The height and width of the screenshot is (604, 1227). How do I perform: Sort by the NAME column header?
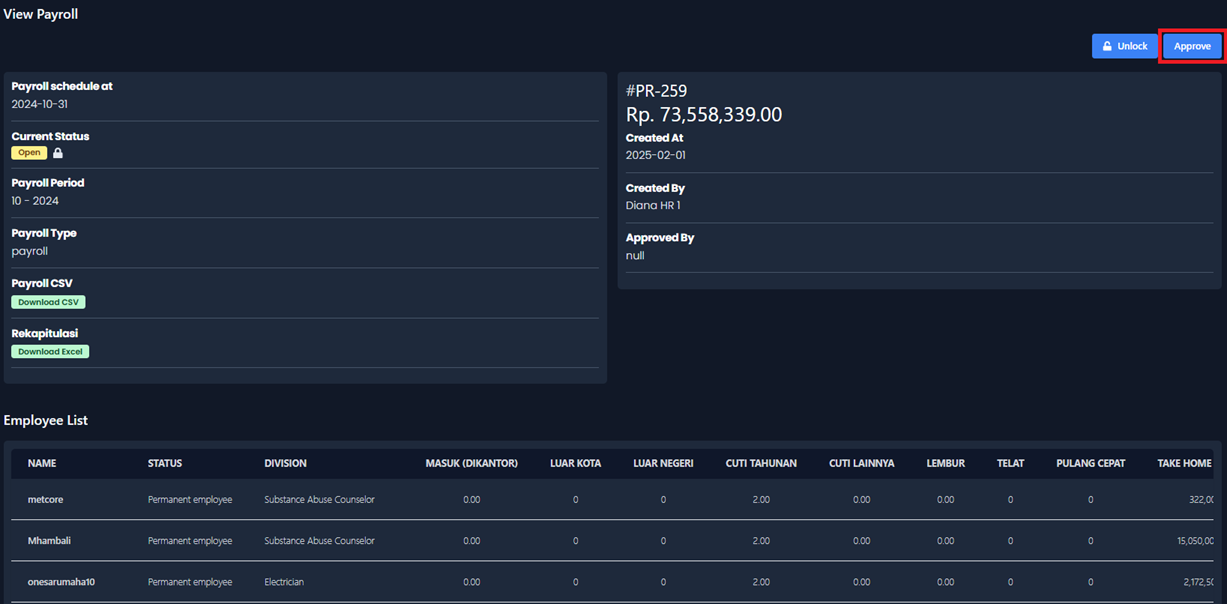[x=42, y=463]
